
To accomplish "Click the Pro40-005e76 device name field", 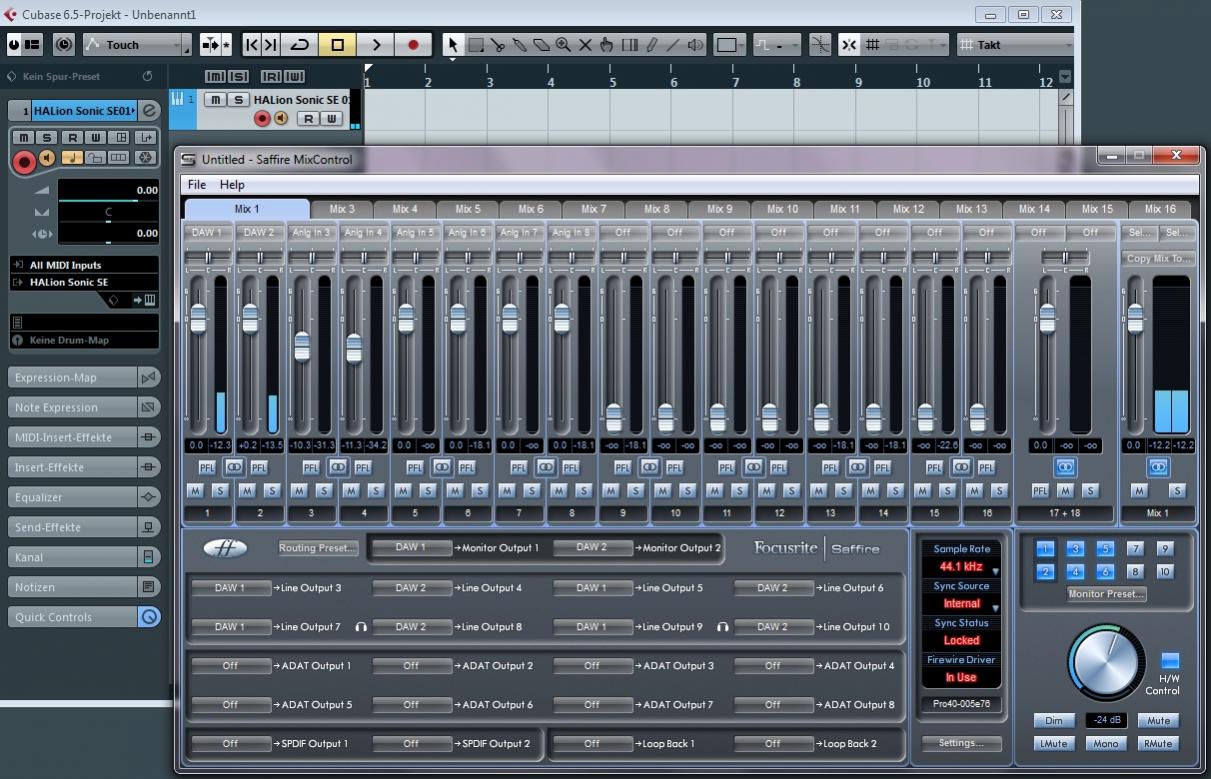I will (961, 704).
